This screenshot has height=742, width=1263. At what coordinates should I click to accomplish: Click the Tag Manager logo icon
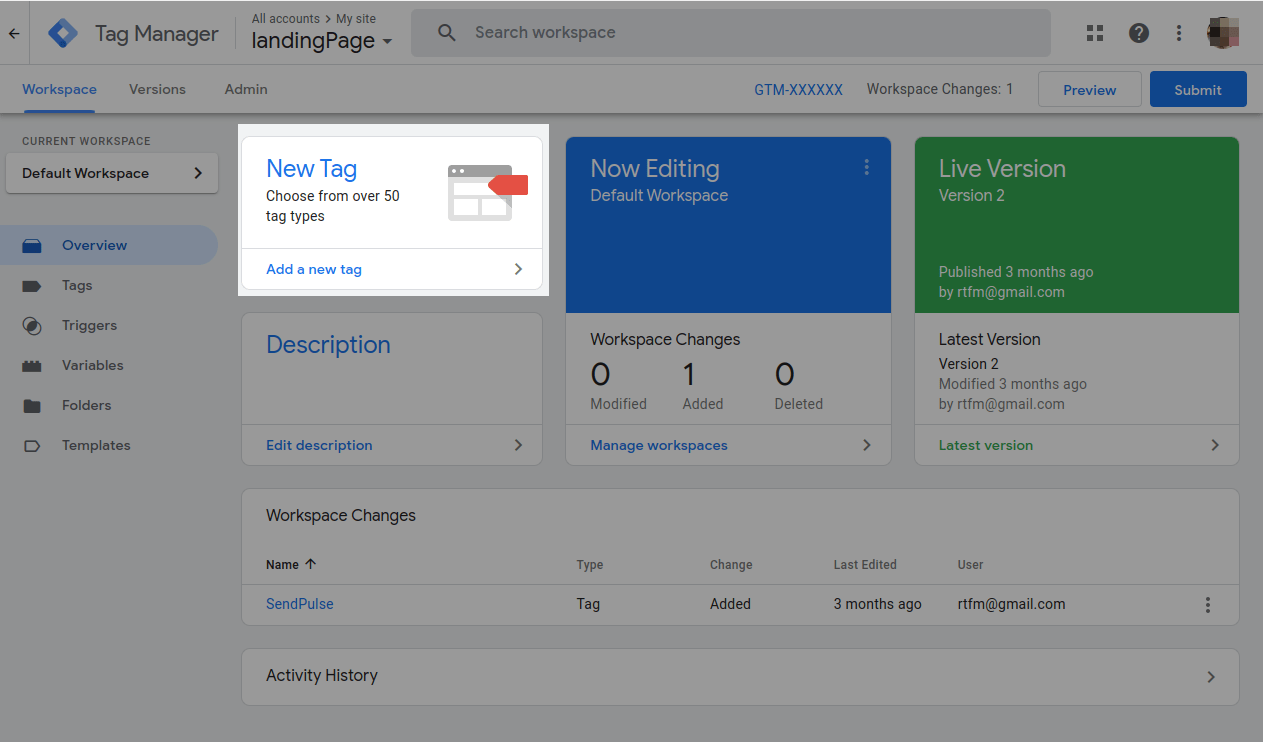pyautogui.click(x=63, y=33)
